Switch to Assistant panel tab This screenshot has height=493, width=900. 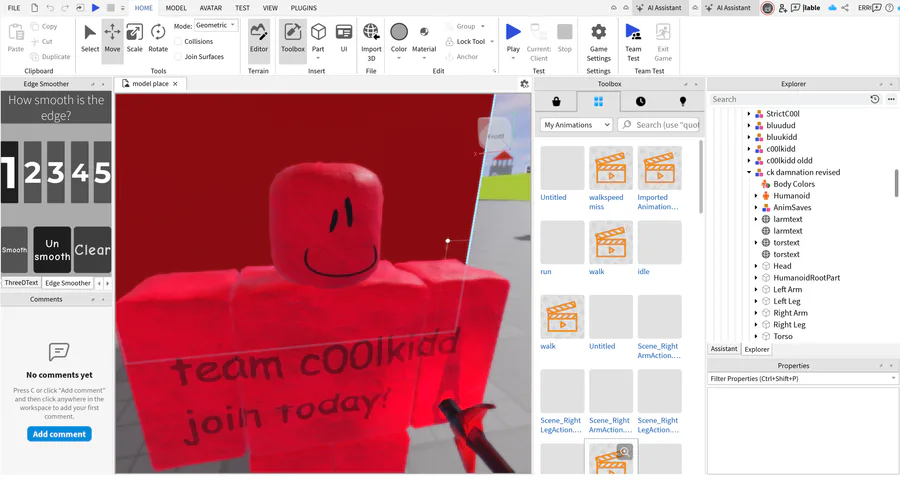(x=724, y=349)
